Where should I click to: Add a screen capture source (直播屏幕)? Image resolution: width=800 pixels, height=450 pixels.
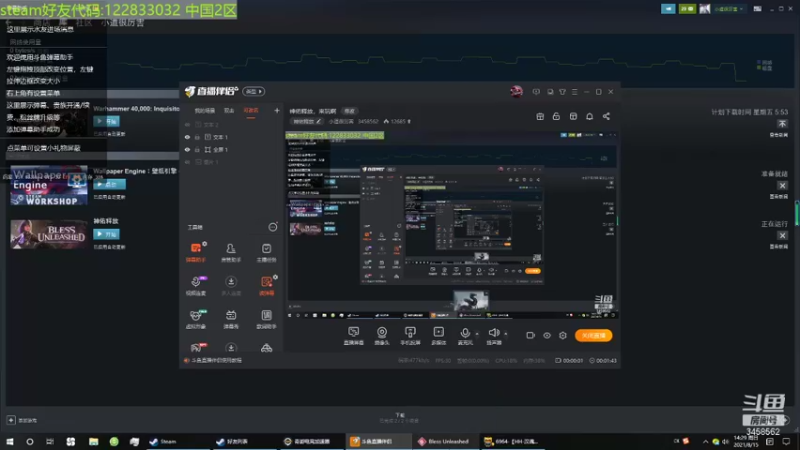click(x=354, y=336)
